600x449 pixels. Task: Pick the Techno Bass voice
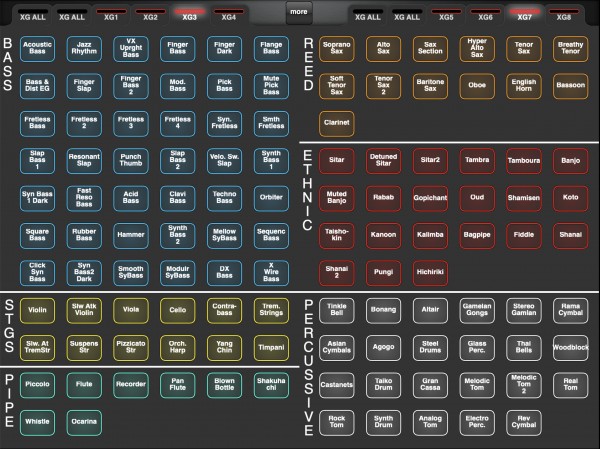pyautogui.click(x=225, y=198)
